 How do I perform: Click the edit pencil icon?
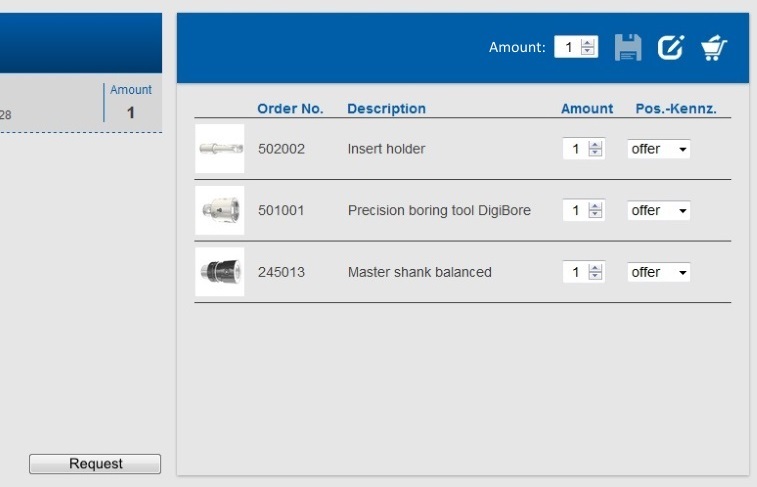coord(670,47)
